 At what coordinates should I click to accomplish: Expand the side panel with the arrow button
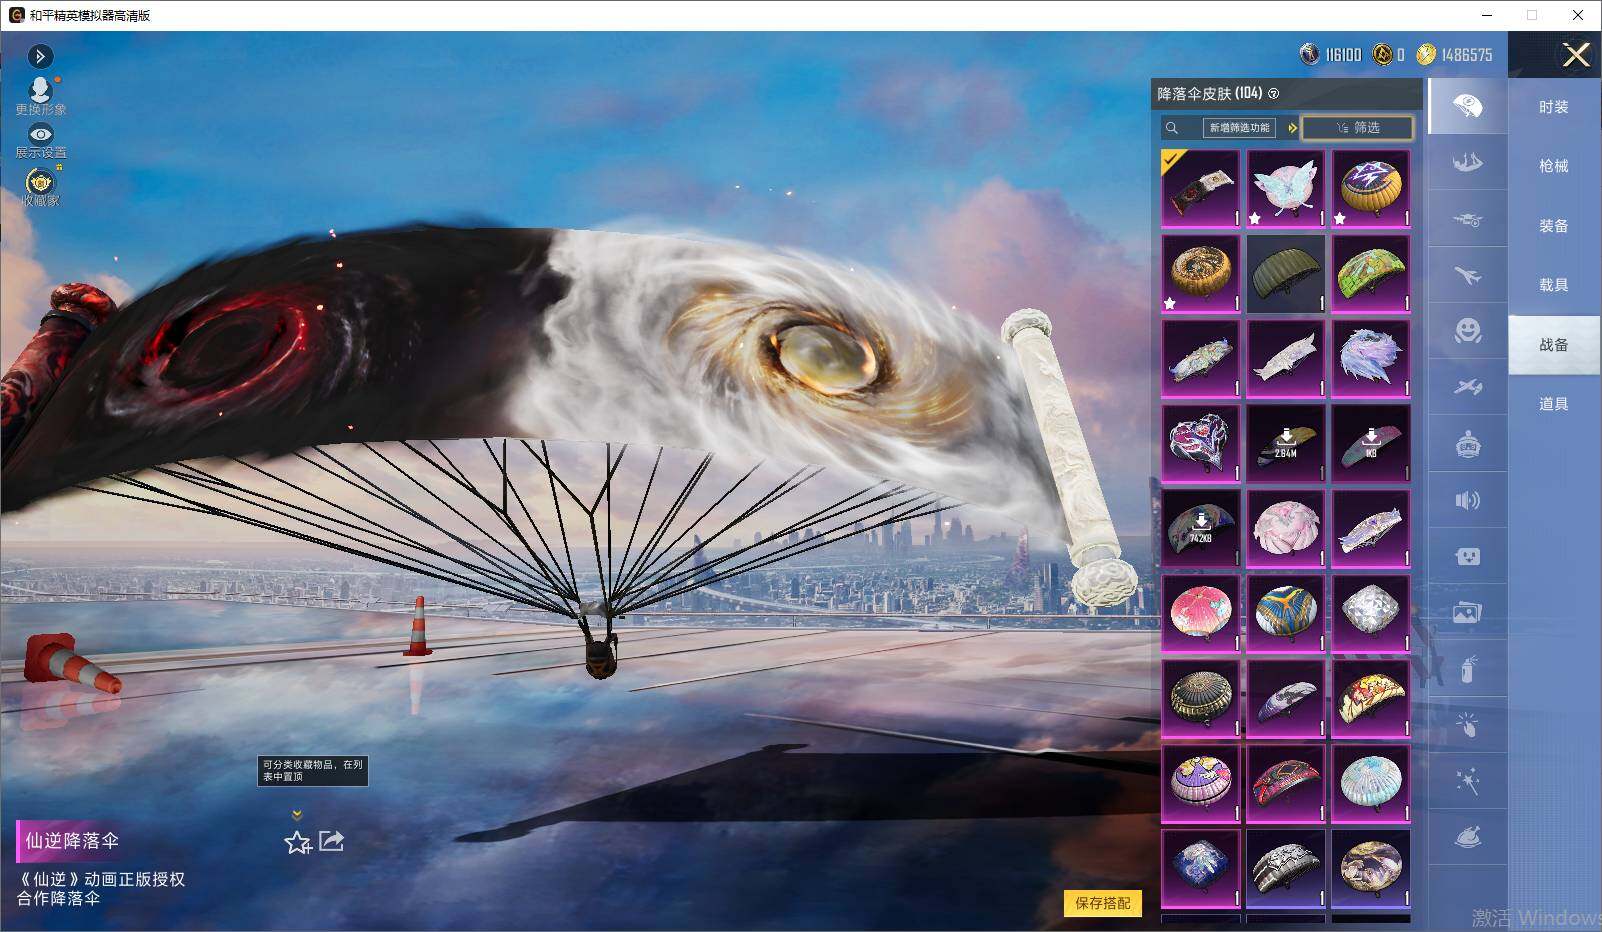click(40, 56)
